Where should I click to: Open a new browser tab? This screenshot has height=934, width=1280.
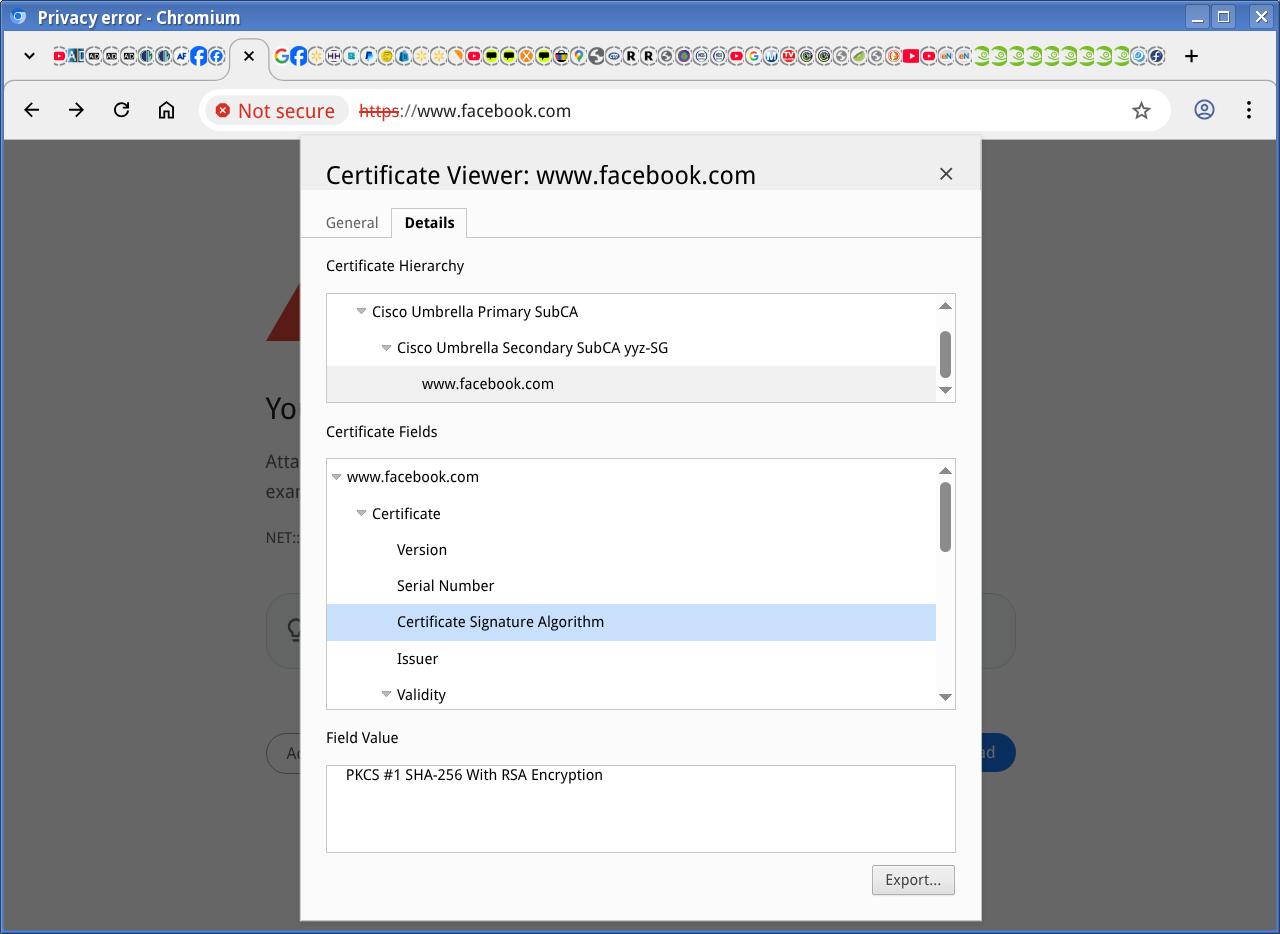coord(1191,56)
